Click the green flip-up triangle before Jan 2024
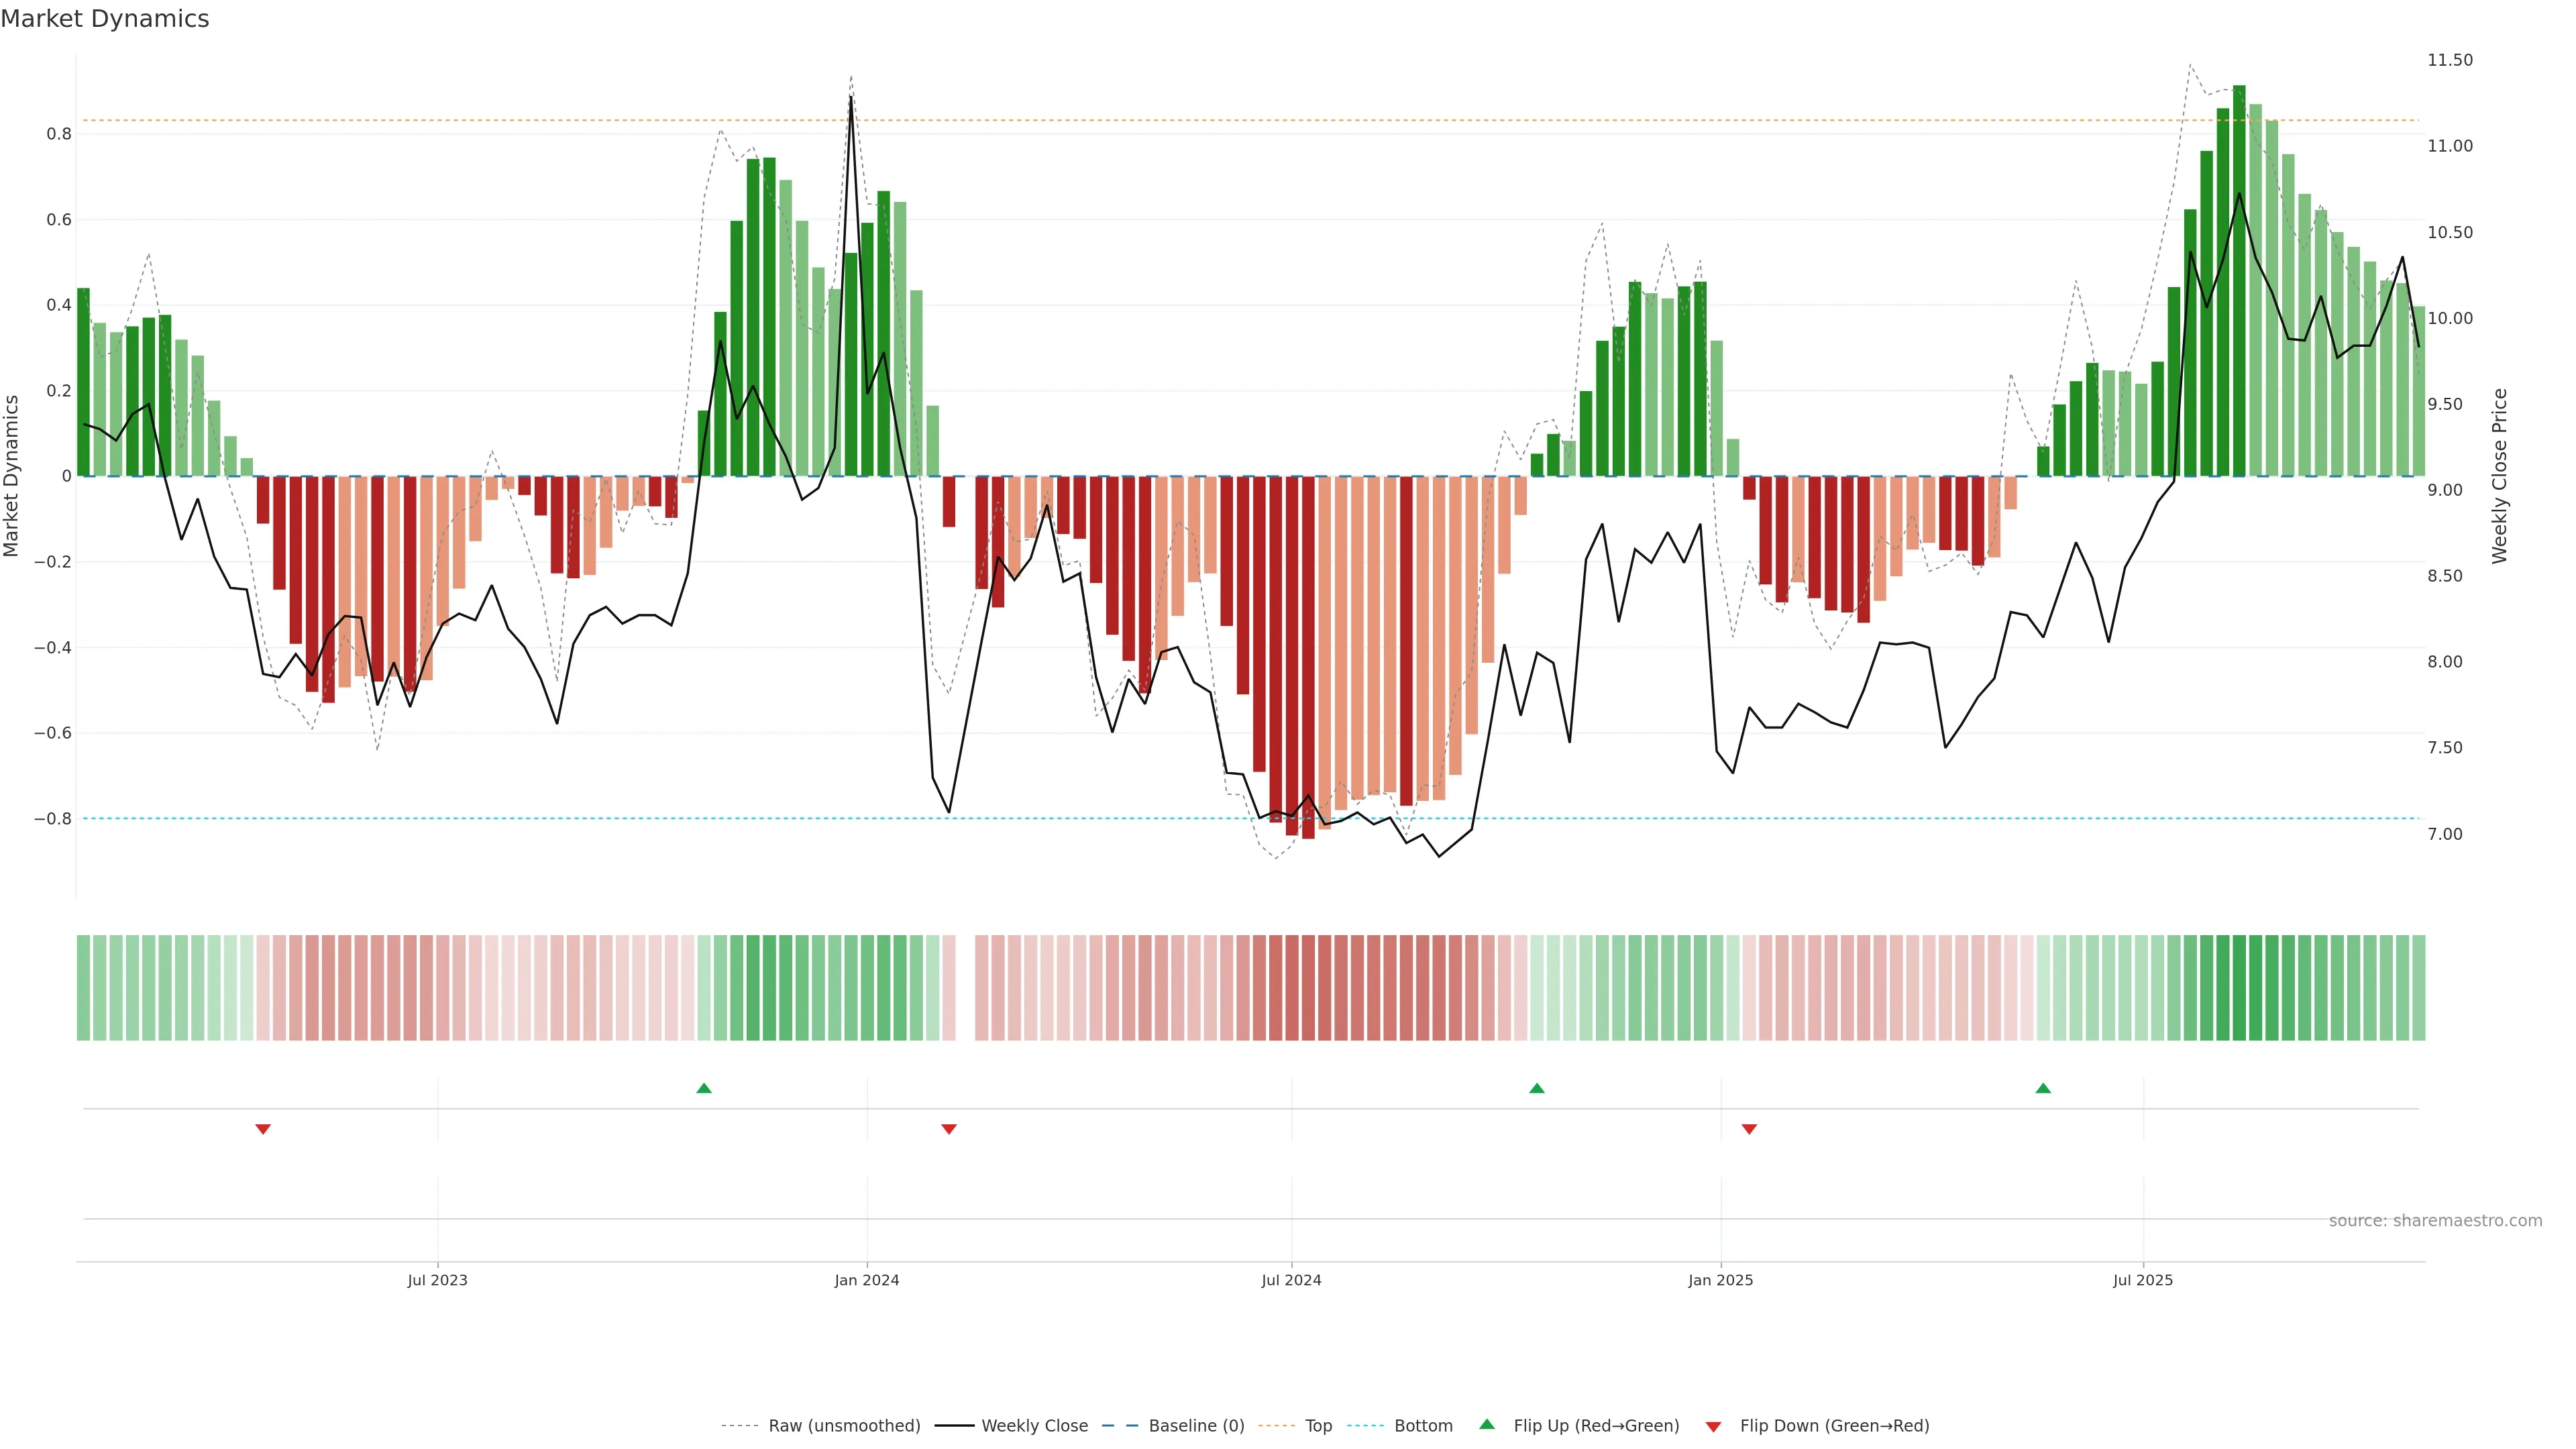Screen dimensions: 2576x1449 (704, 1088)
